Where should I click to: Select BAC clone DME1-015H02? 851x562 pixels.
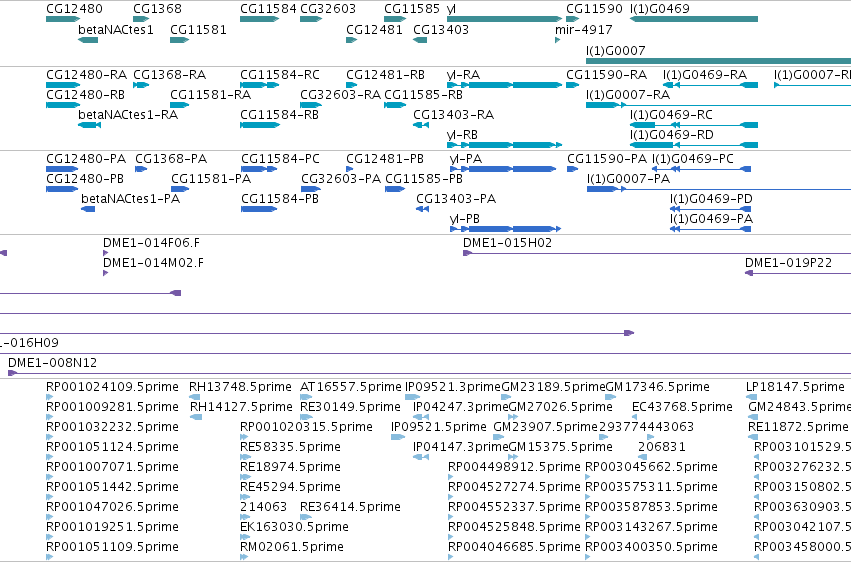[657, 253]
